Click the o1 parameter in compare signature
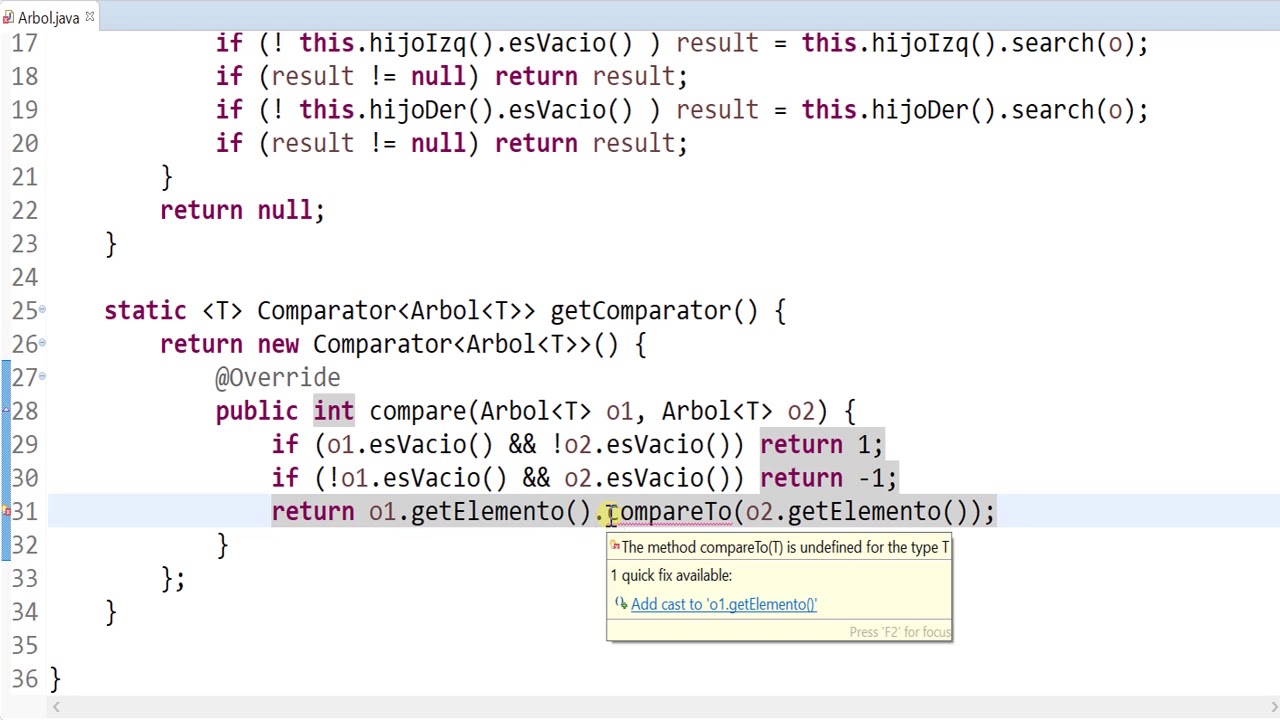 pos(619,412)
